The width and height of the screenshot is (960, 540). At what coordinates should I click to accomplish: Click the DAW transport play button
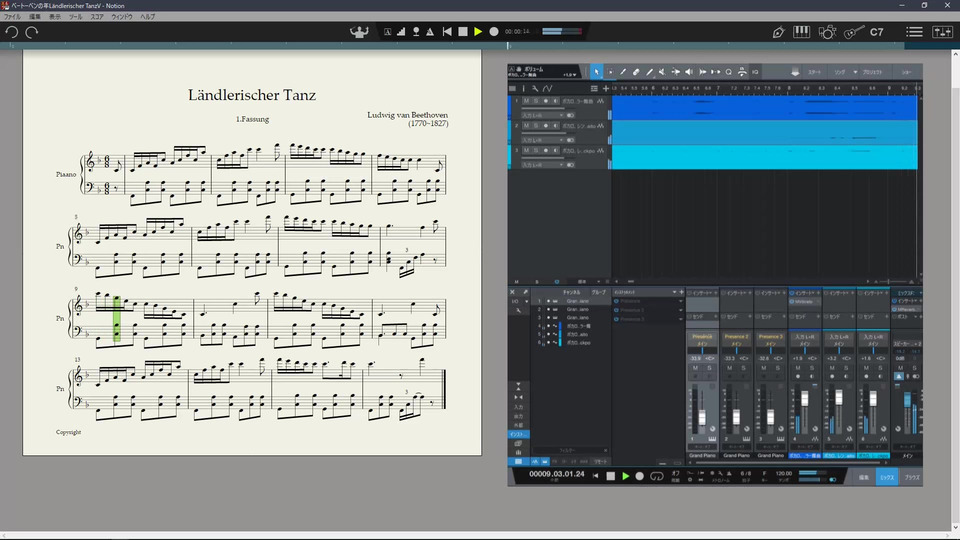(x=625, y=476)
